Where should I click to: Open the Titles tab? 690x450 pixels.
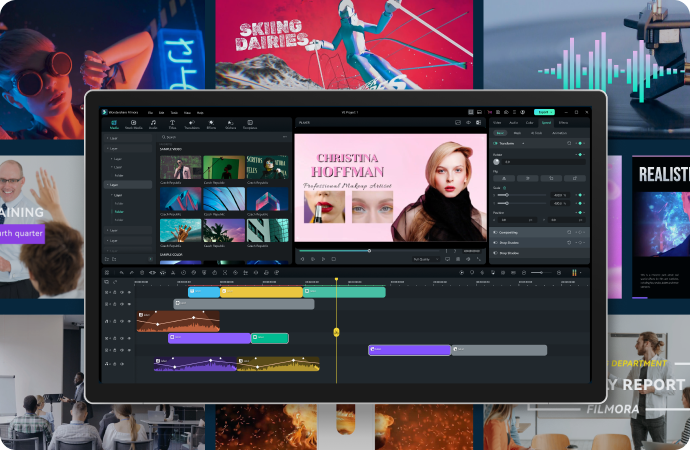(172, 124)
